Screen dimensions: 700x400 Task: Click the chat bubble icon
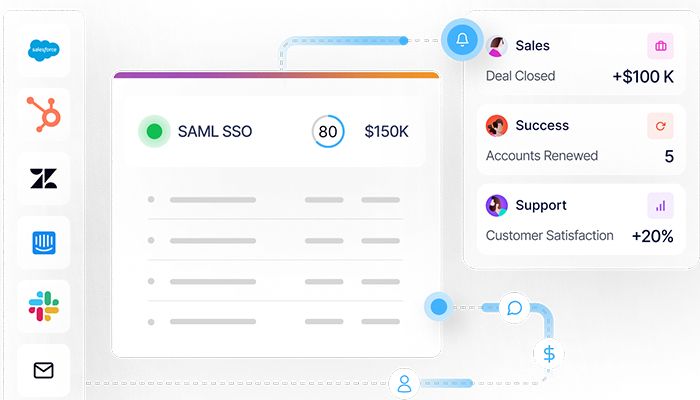pos(515,307)
